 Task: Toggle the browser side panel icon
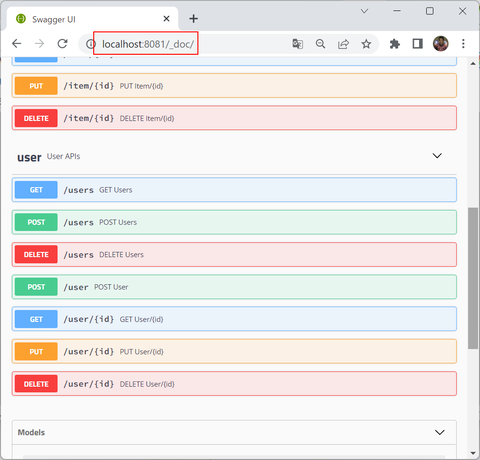pyautogui.click(x=417, y=44)
